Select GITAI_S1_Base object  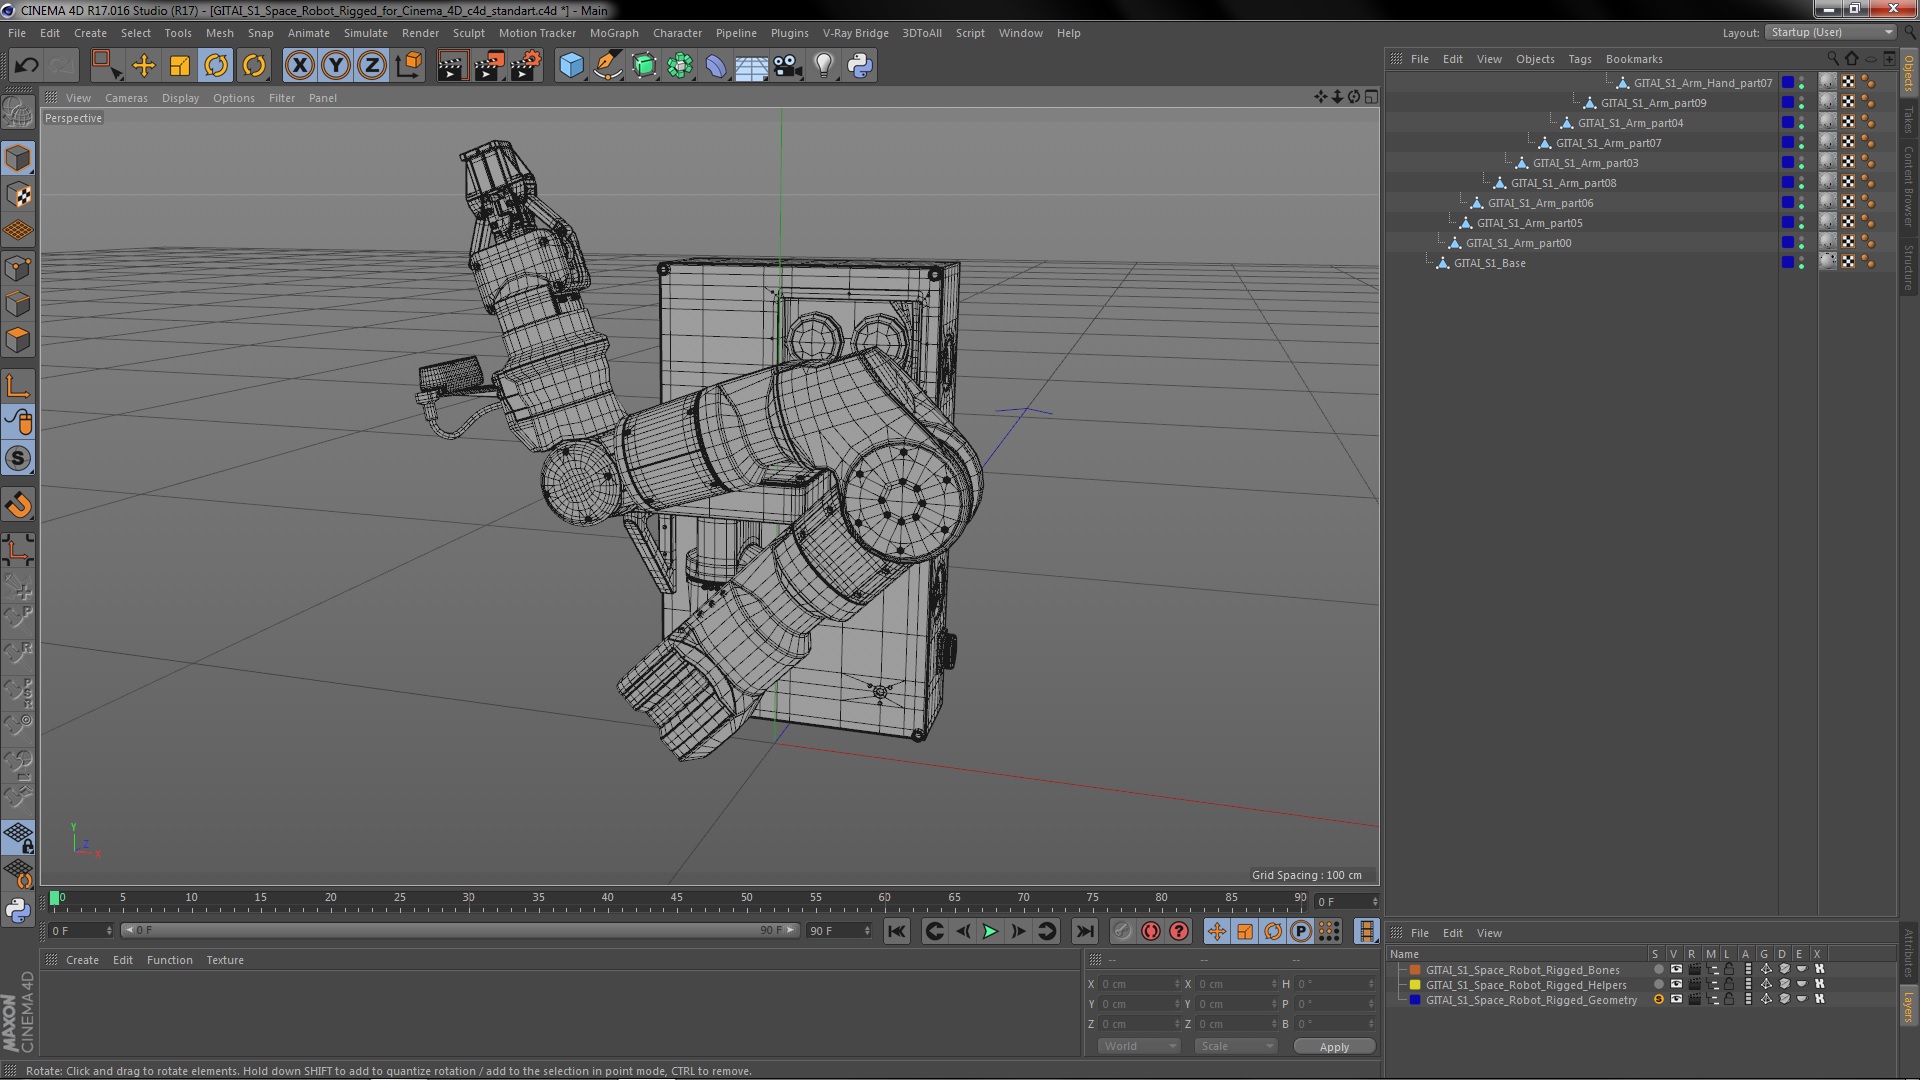click(x=1489, y=263)
